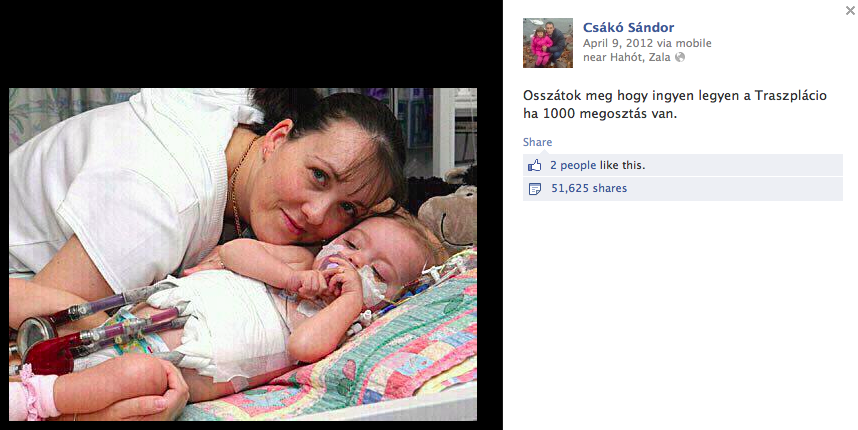This screenshot has height=430, width=858.
Task: Click the shares note icon
Action: click(x=535, y=189)
